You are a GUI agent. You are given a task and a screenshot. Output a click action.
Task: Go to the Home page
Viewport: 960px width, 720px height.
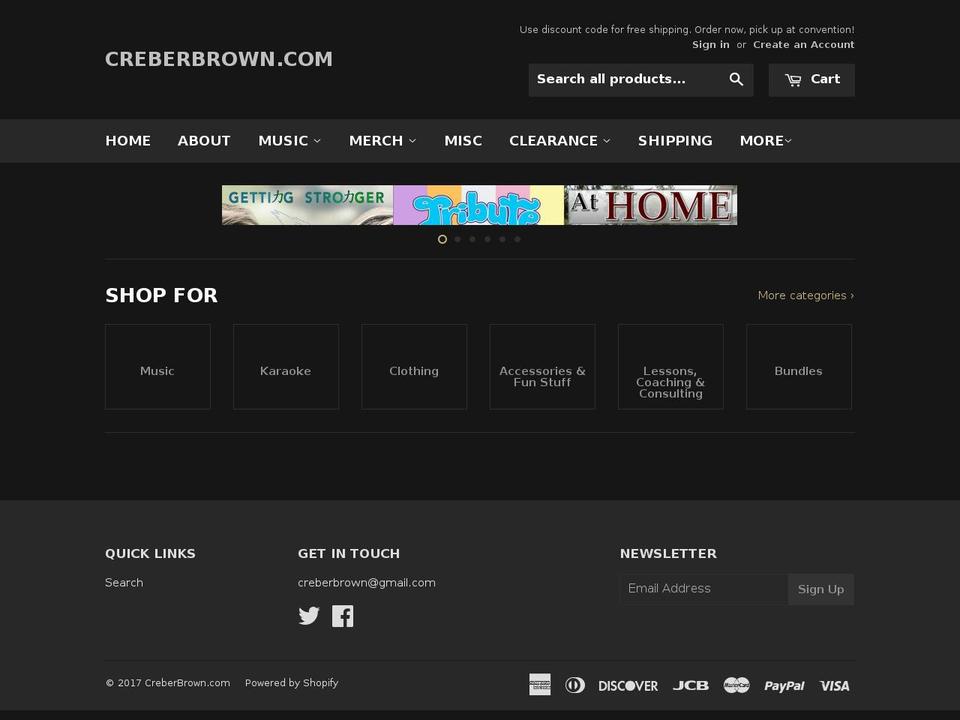(128, 141)
